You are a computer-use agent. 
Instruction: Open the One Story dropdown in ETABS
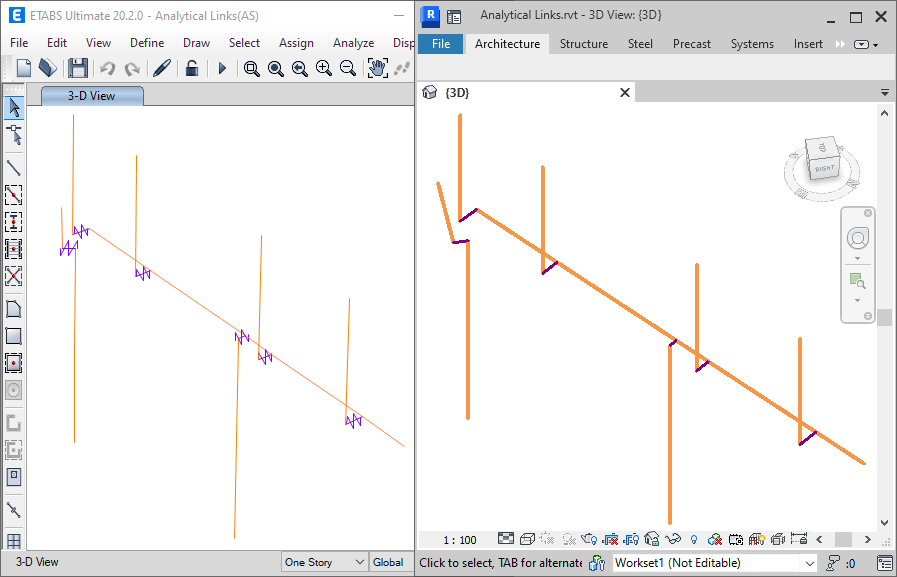tap(323, 562)
